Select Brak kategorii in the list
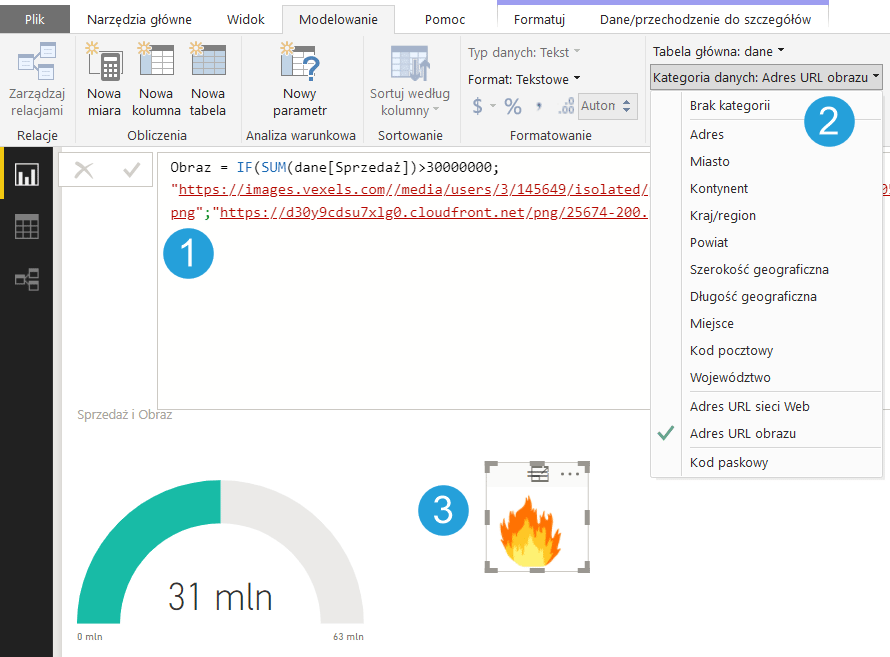This screenshot has height=657, width=890. click(x=729, y=105)
